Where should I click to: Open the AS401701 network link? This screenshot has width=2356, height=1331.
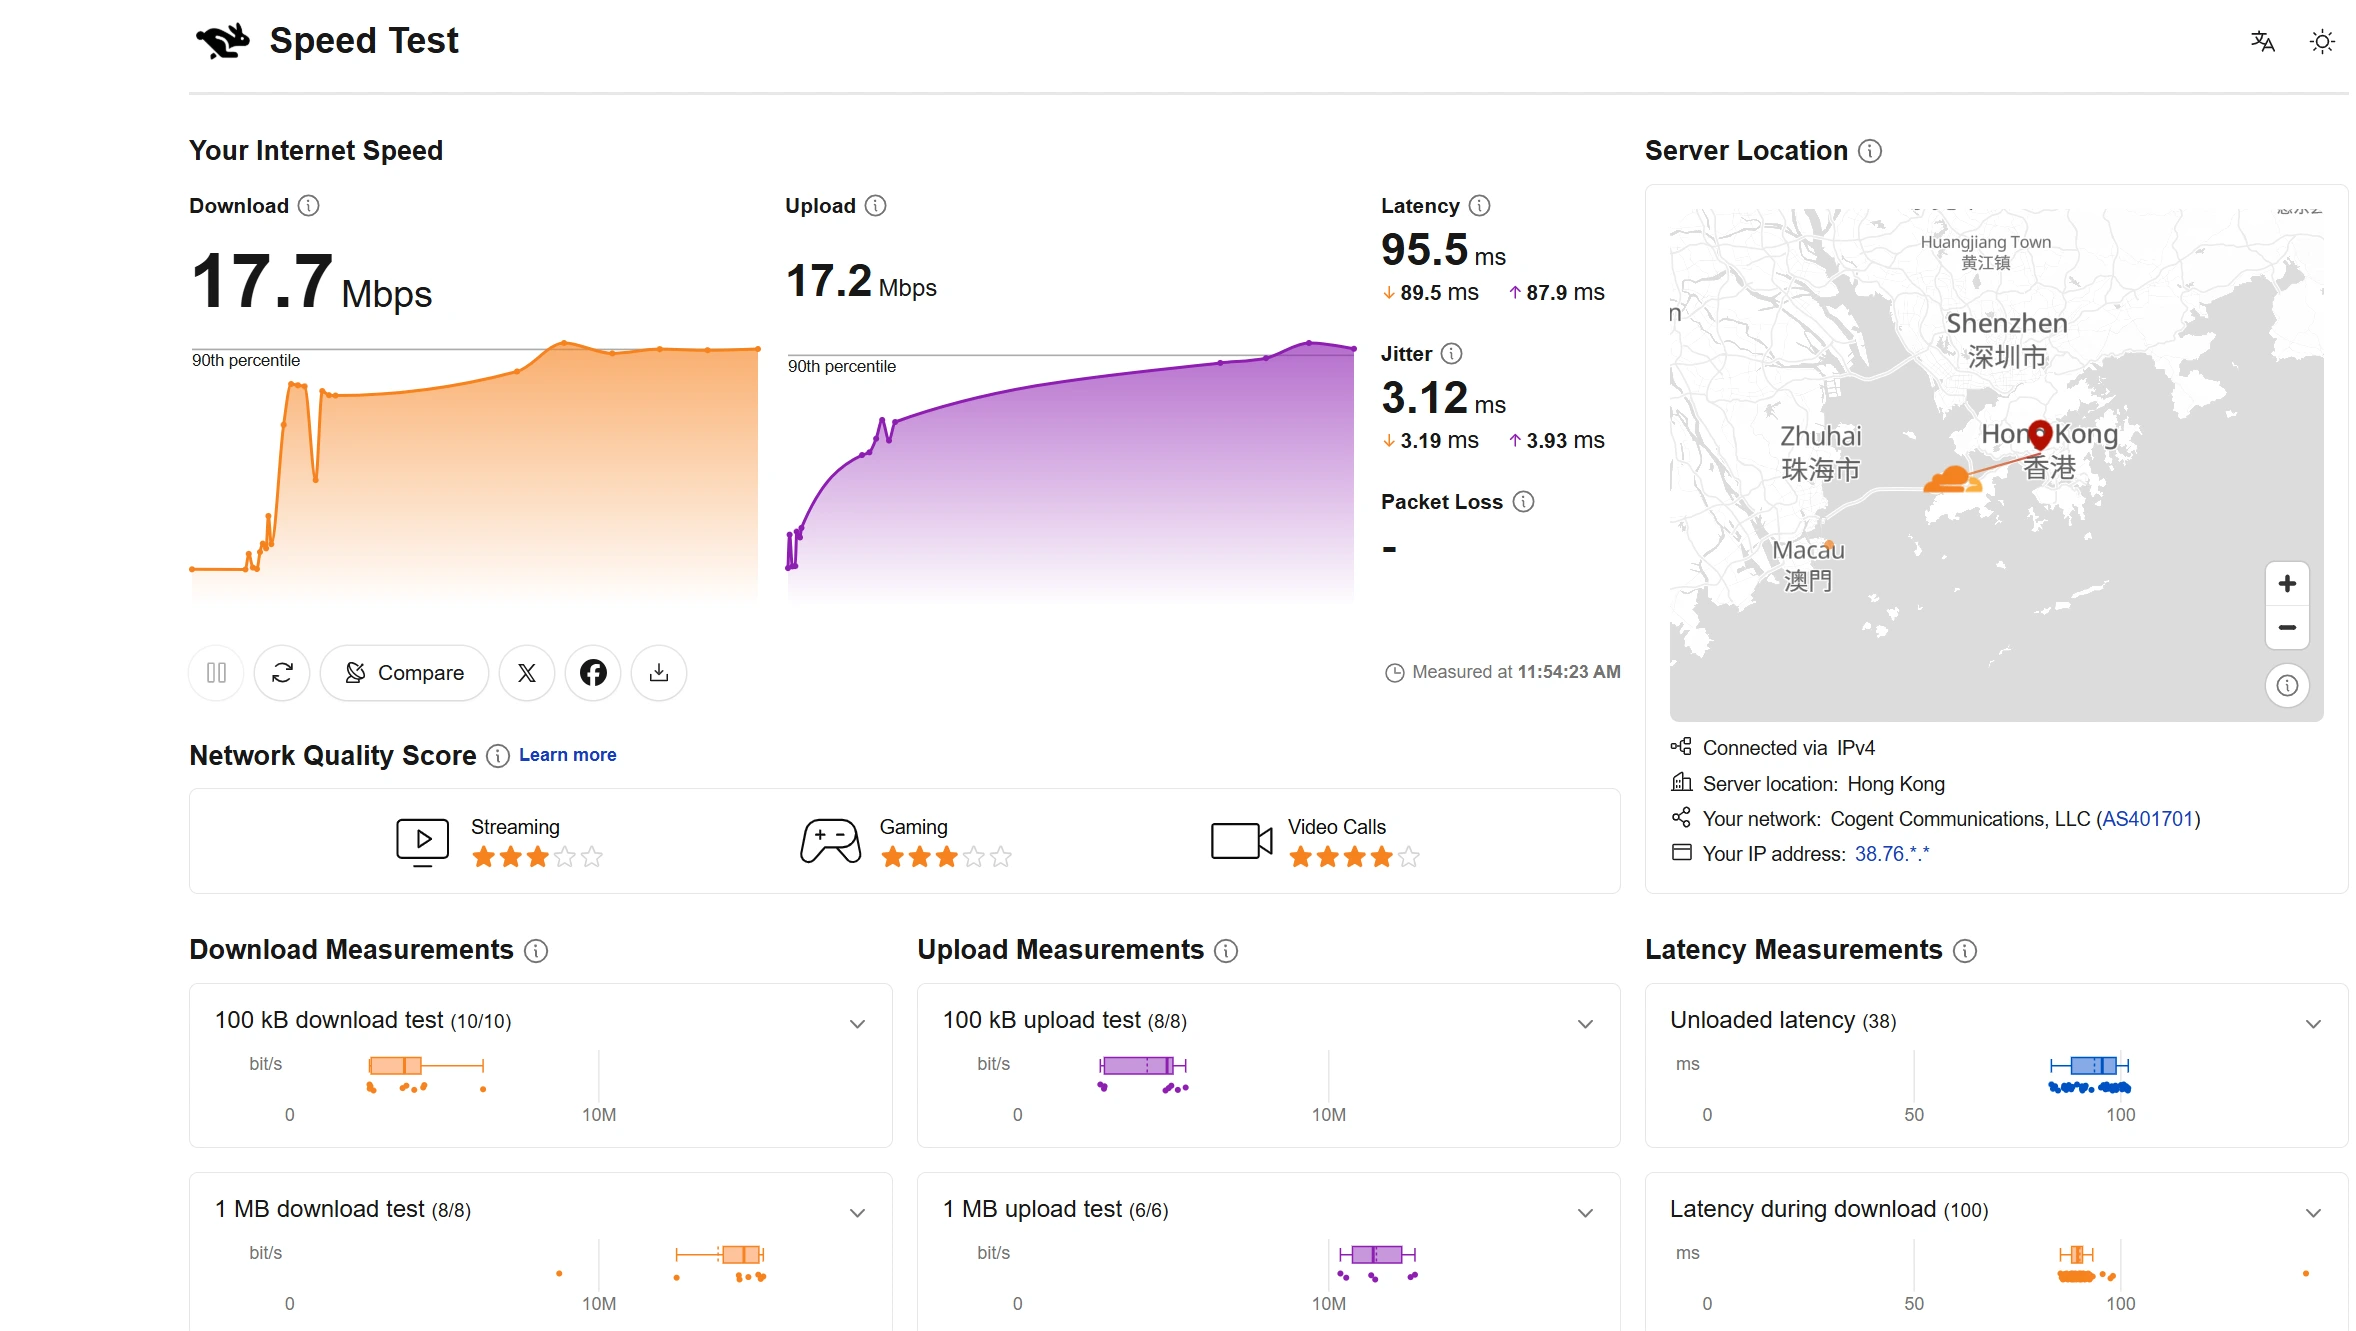(x=2148, y=819)
